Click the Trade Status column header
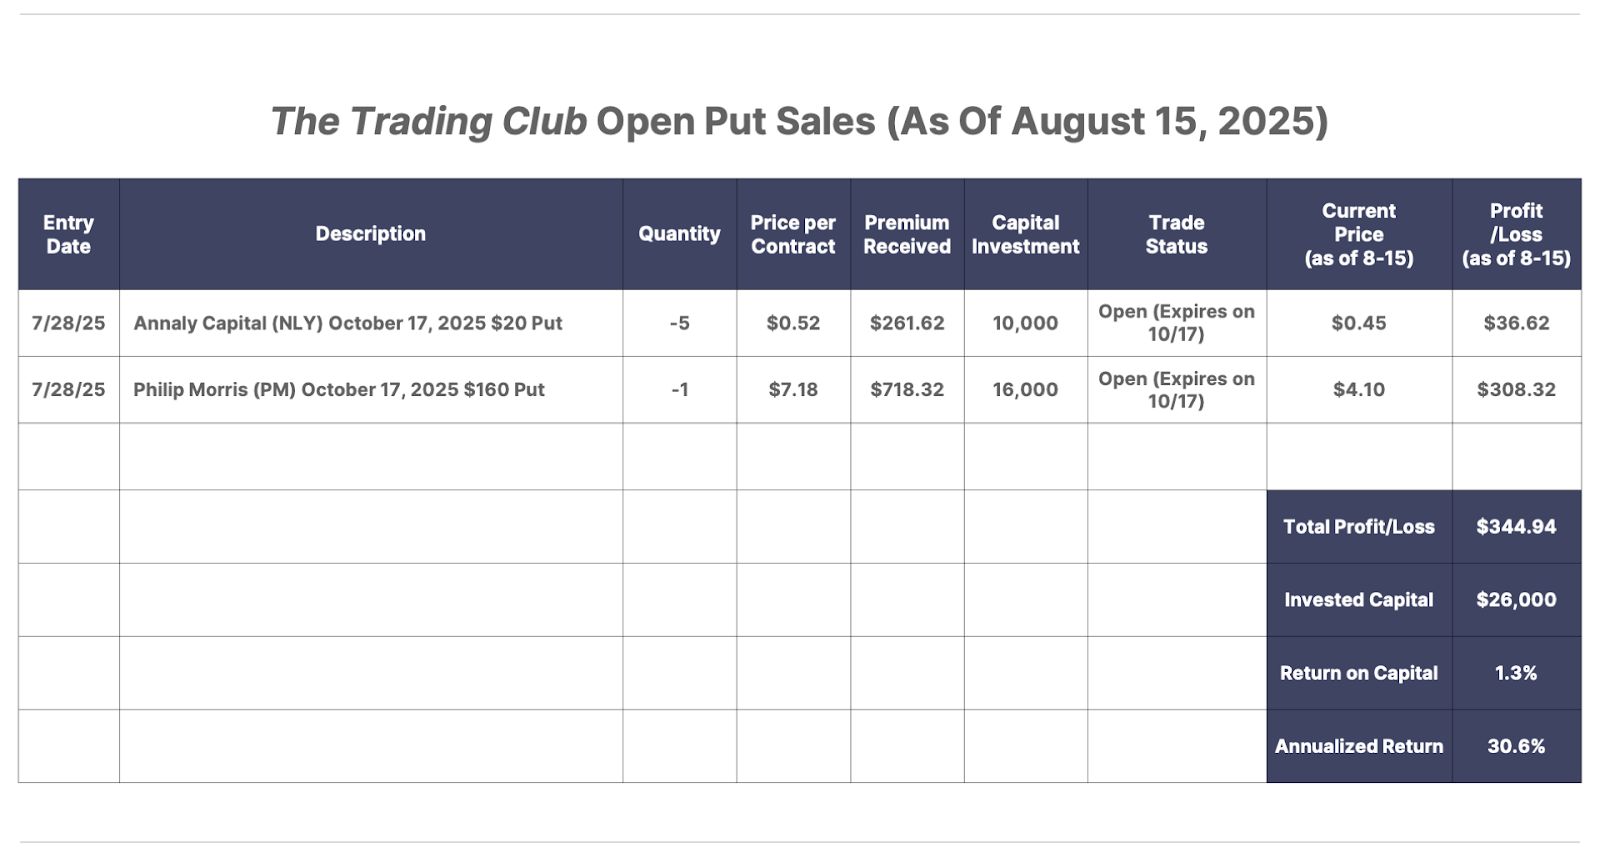This screenshot has height=858, width=1600. click(1177, 234)
